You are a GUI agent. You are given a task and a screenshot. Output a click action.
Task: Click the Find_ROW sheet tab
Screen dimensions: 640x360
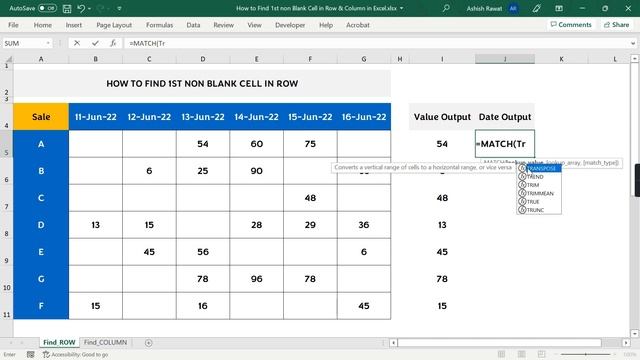(x=59, y=342)
